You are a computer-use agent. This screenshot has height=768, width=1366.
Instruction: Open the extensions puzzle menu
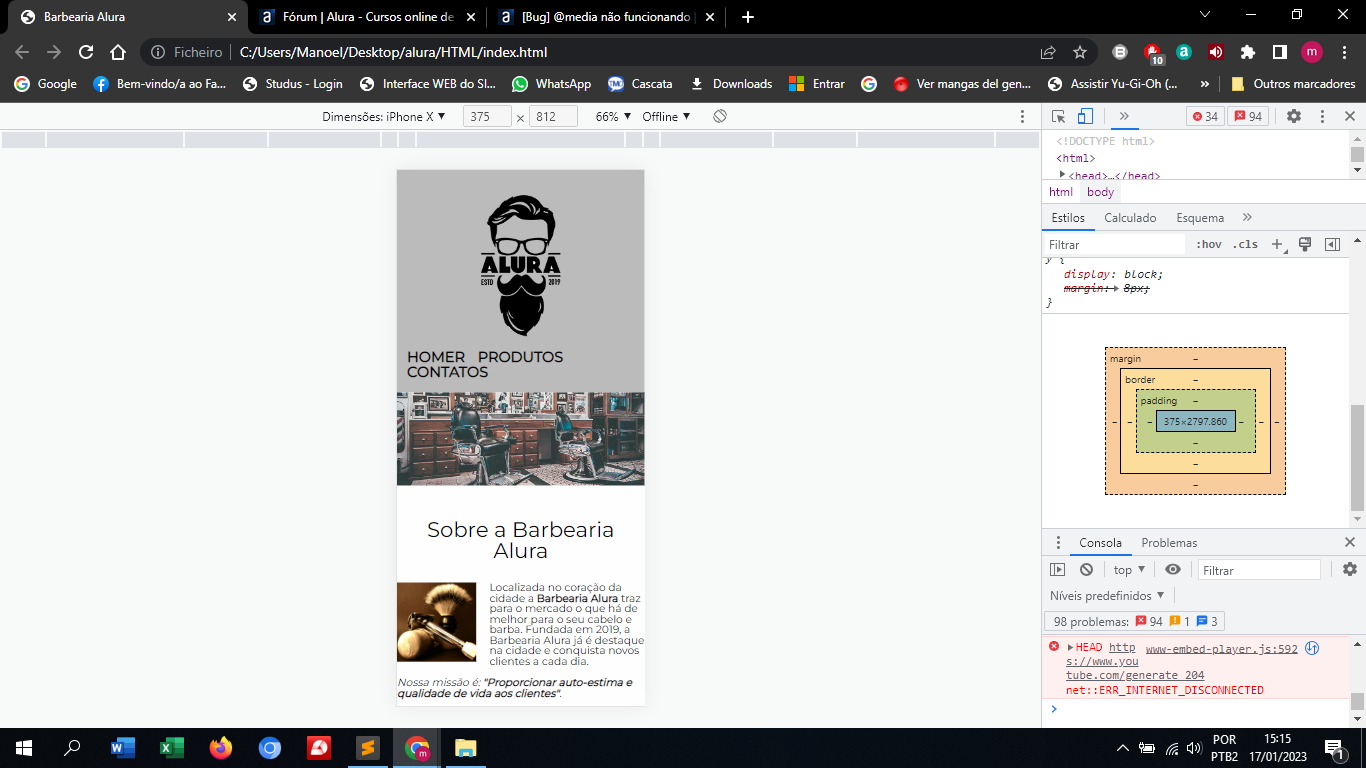click(1248, 52)
